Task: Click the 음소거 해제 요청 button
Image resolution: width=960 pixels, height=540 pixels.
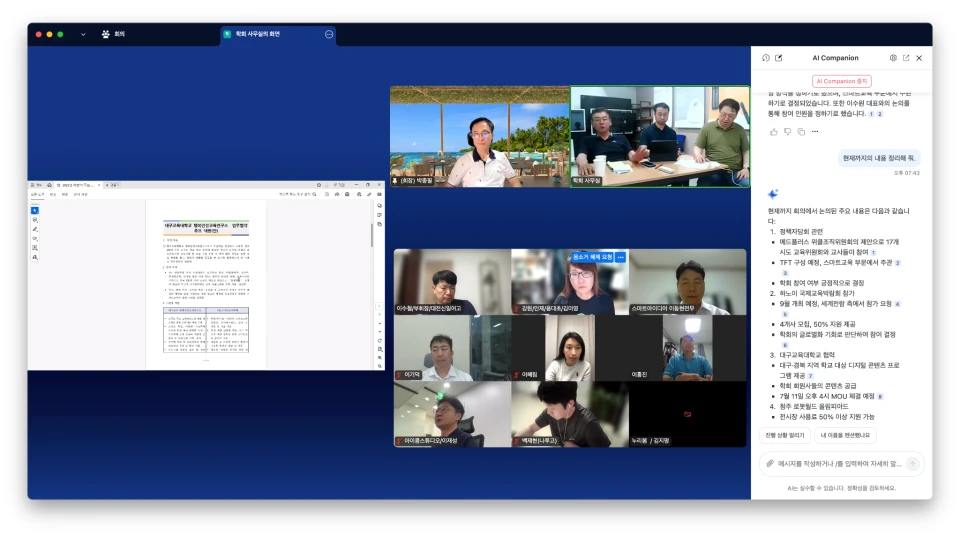Action: click(x=592, y=257)
